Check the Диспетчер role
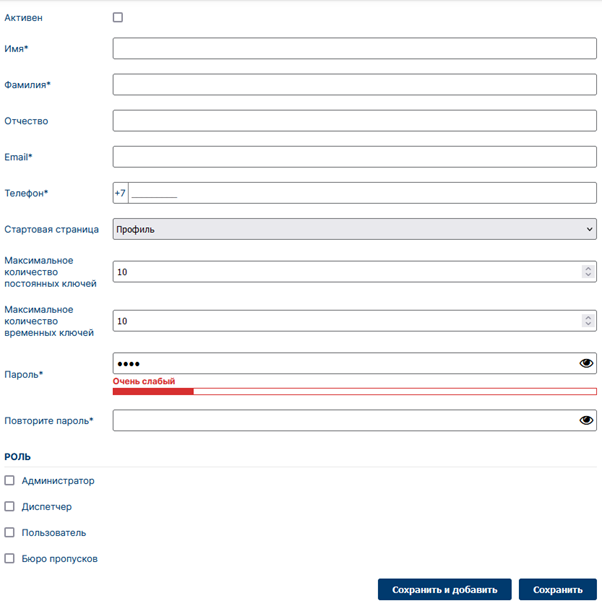Image resolution: width=602 pixels, height=606 pixels. pyautogui.click(x=9, y=506)
